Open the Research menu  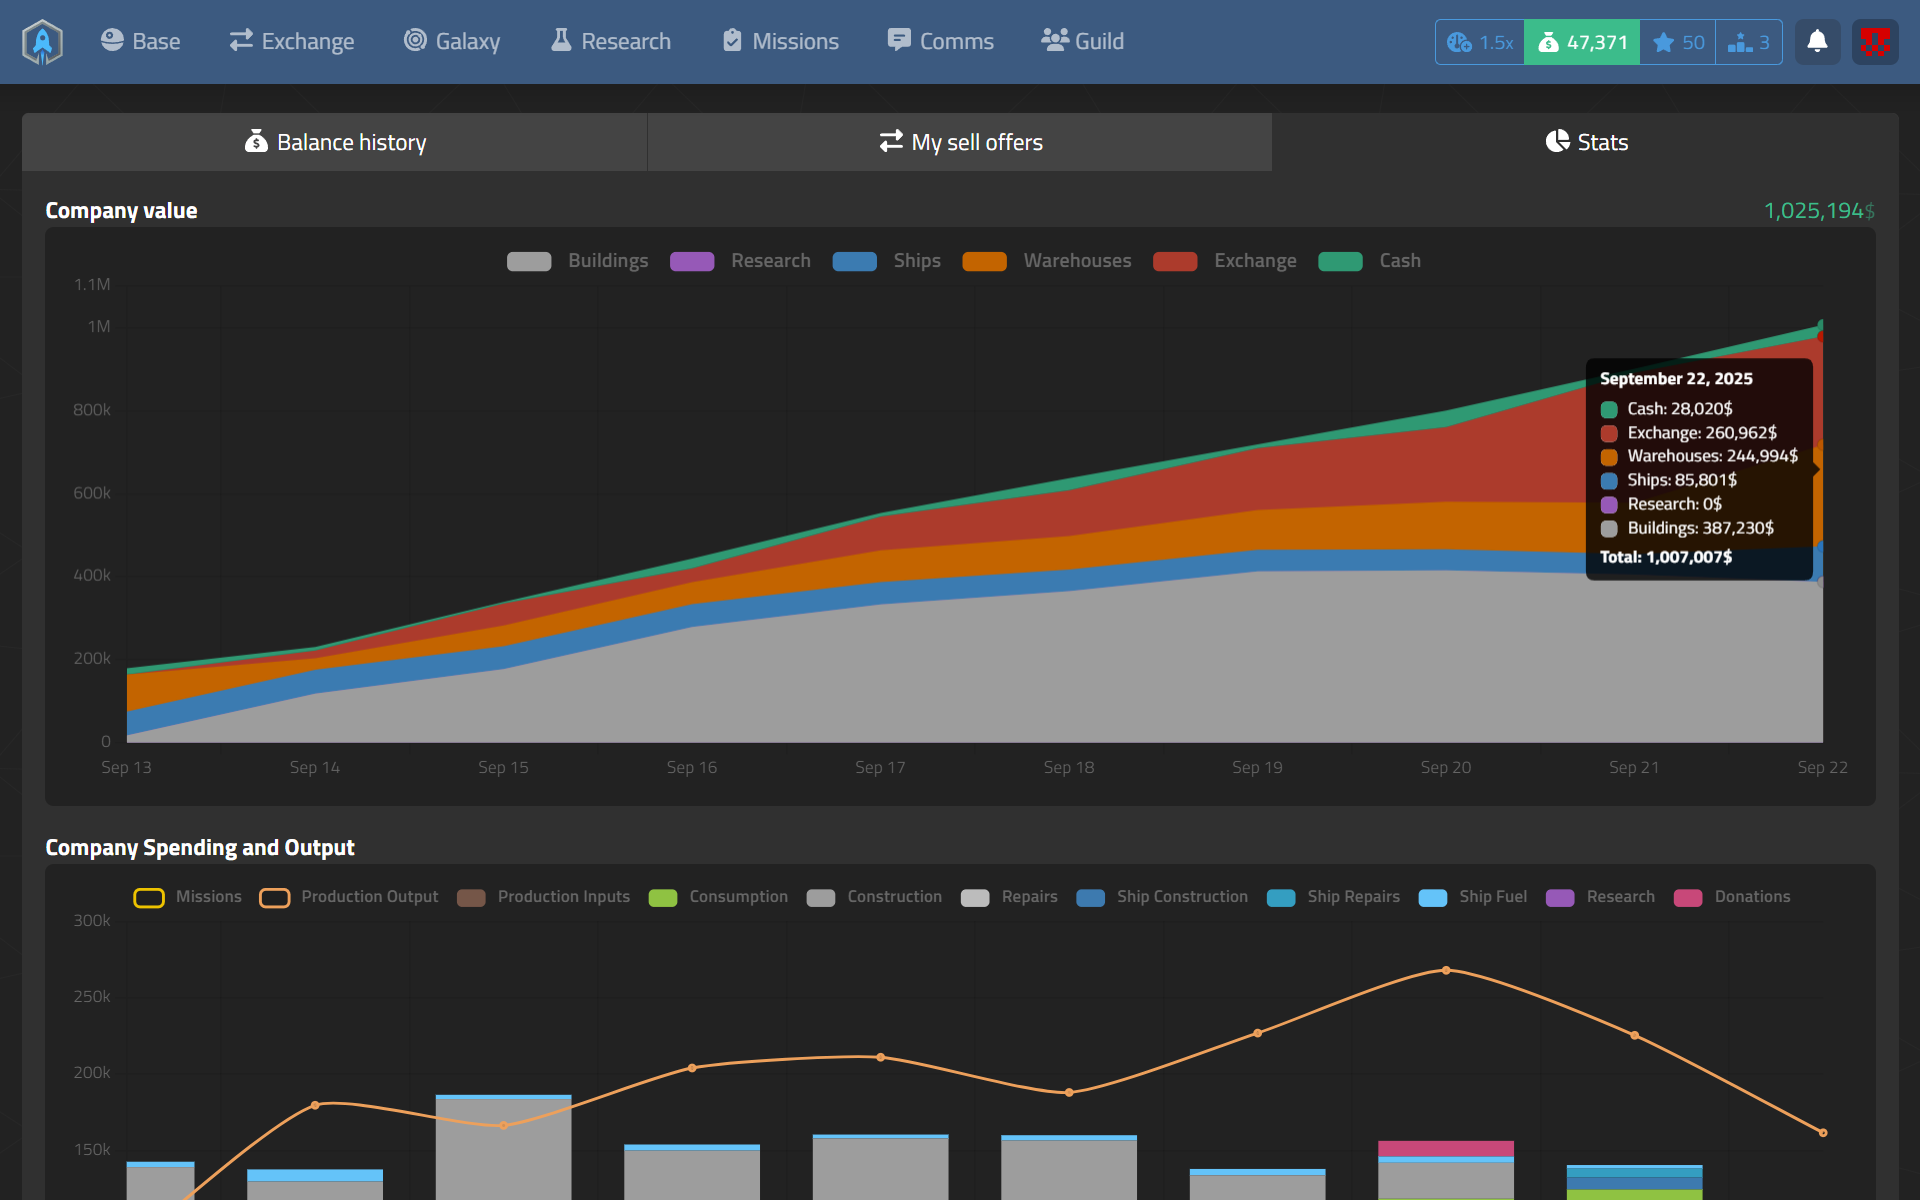611,42
